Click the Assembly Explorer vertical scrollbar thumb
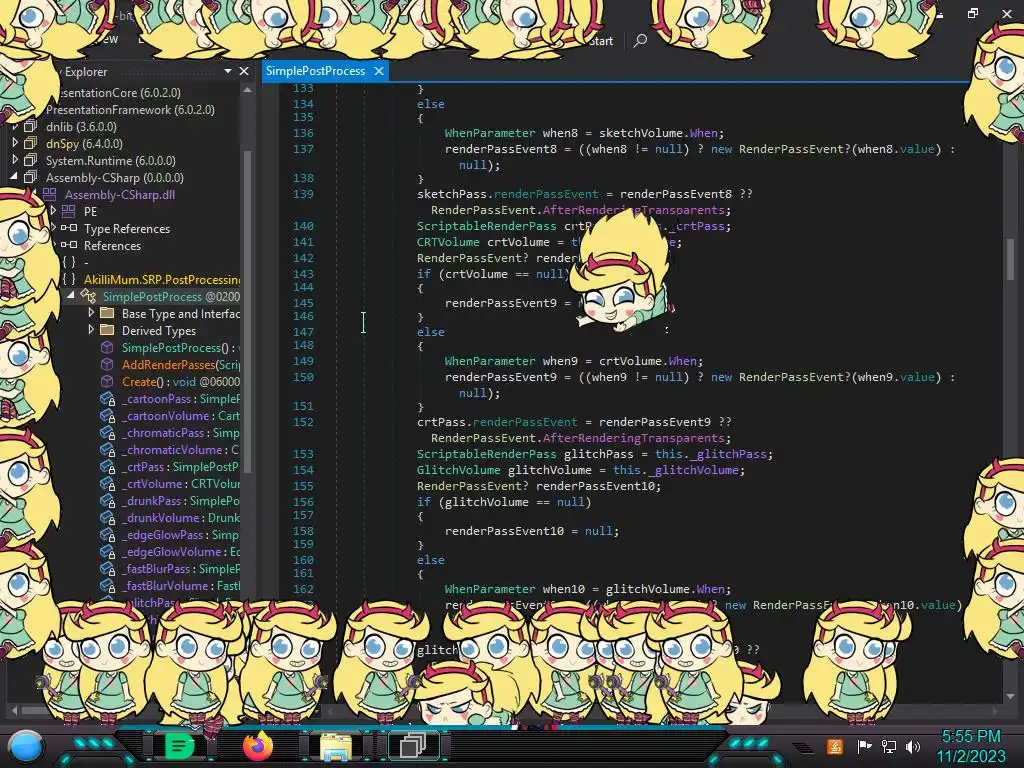Screen dimensions: 1024x768 tap(248, 310)
